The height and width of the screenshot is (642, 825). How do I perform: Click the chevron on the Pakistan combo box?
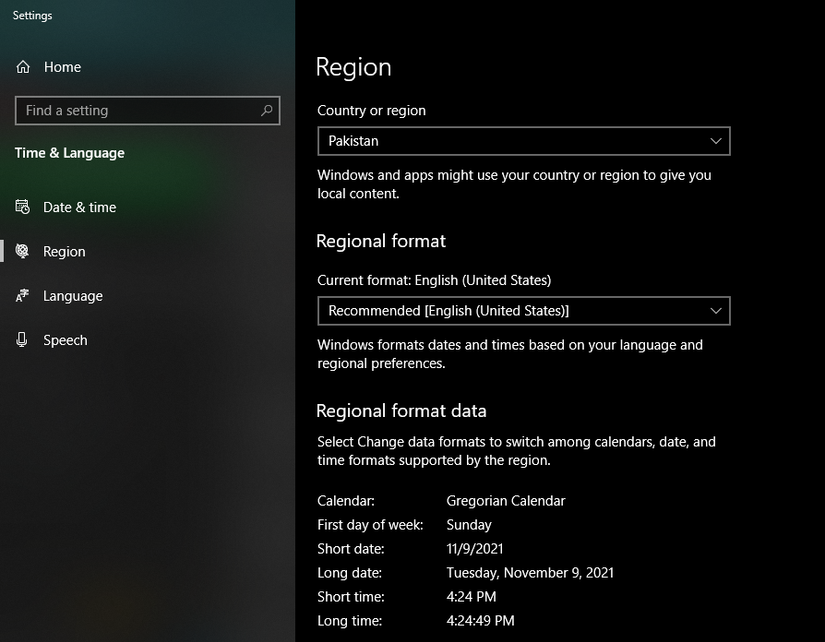716,141
